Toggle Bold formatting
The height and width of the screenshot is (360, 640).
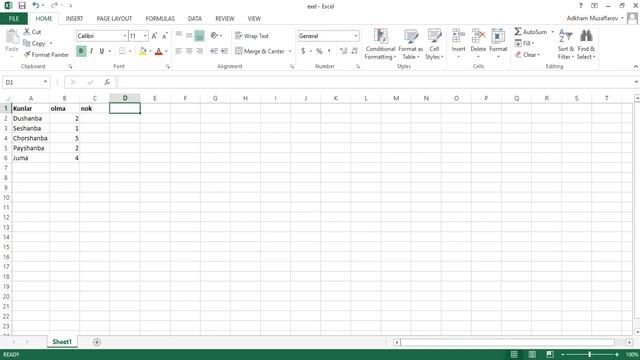tap(81, 51)
